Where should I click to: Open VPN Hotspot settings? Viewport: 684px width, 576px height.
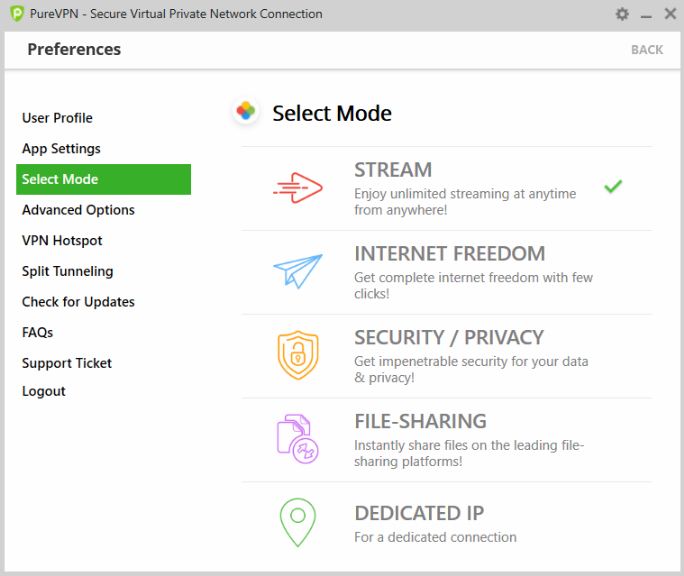pyautogui.click(x=62, y=240)
